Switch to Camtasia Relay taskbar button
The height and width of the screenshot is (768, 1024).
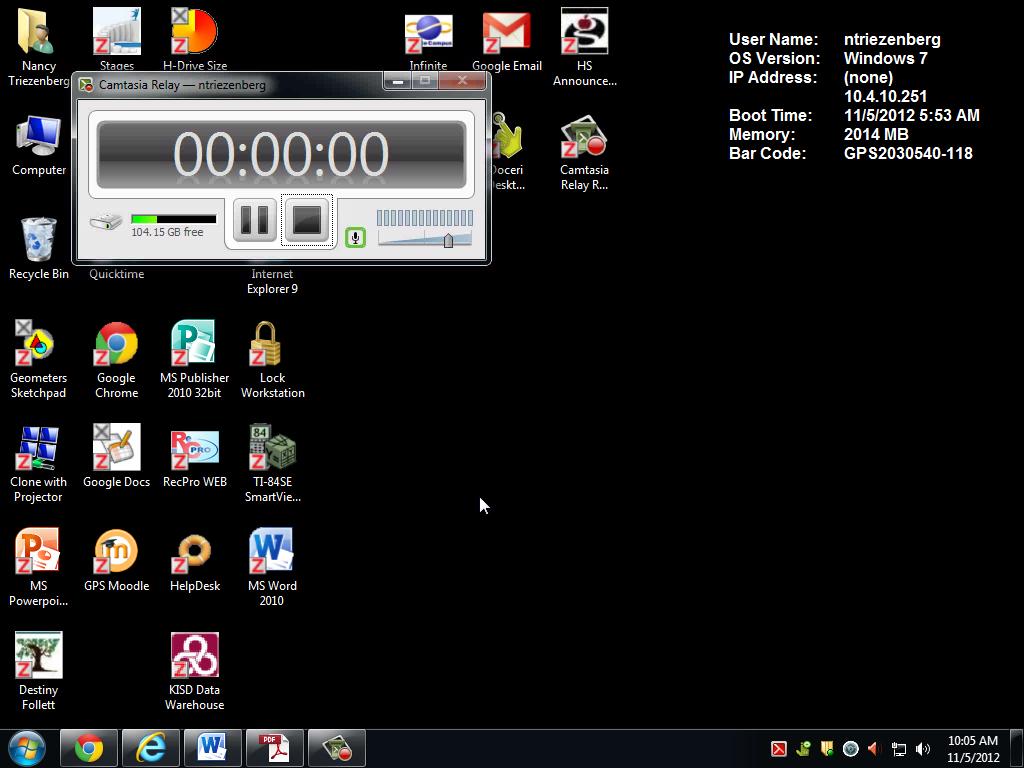click(x=337, y=748)
